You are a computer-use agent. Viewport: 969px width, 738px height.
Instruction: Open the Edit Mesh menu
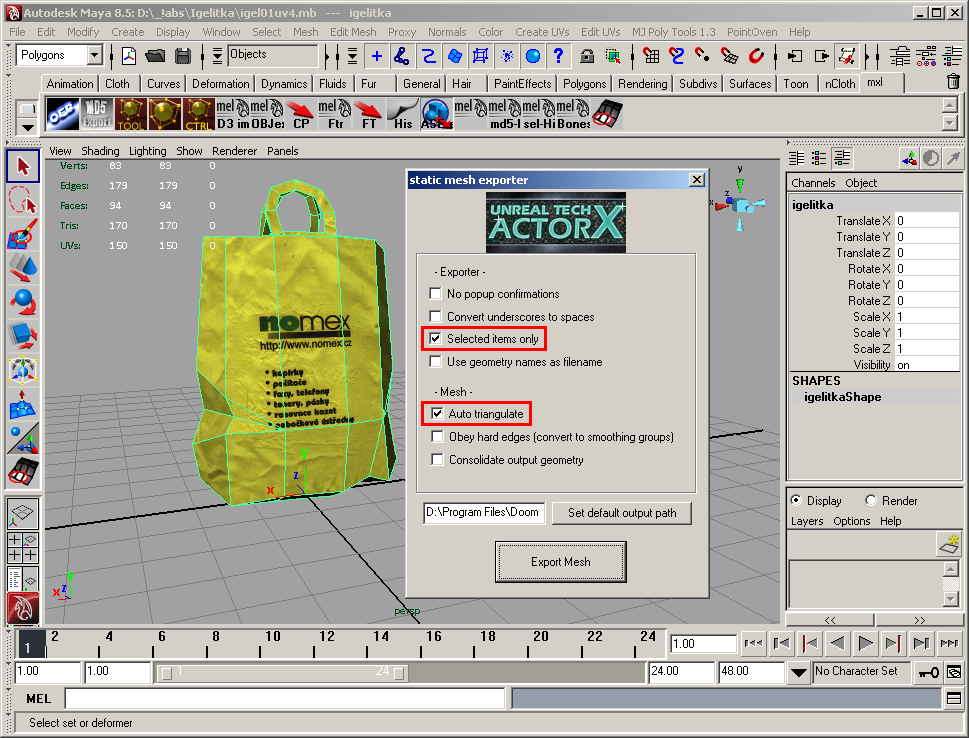[353, 32]
